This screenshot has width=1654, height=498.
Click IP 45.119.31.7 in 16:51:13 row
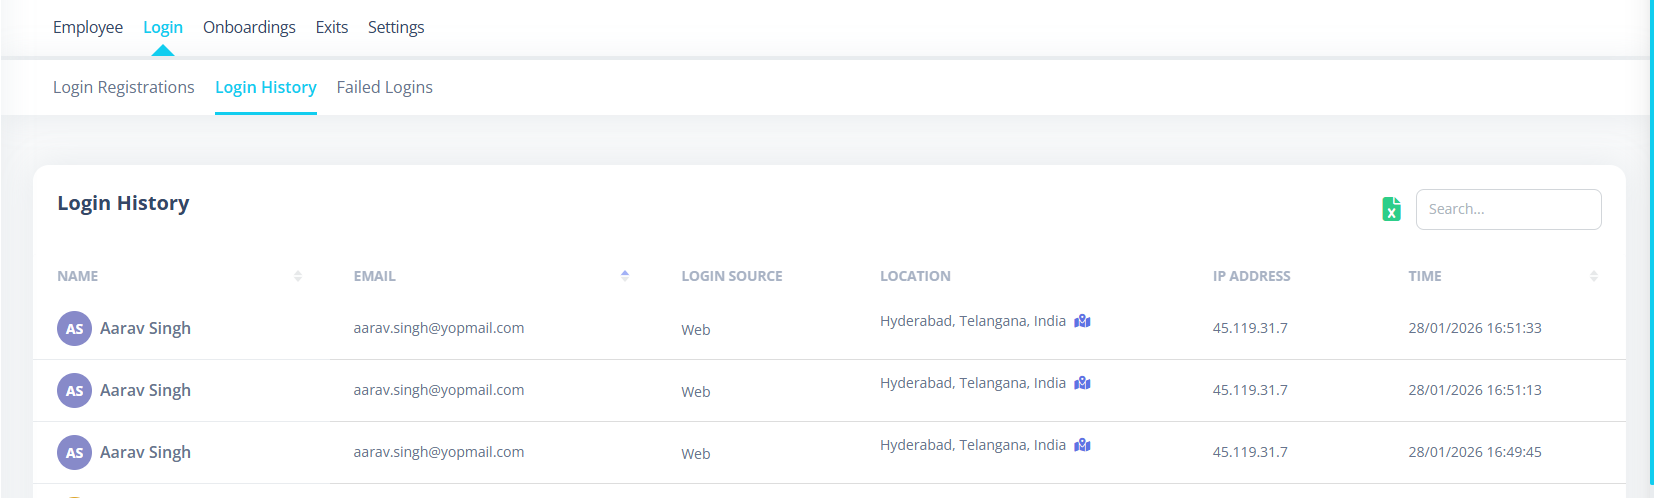pyautogui.click(x=1250, y=390)
